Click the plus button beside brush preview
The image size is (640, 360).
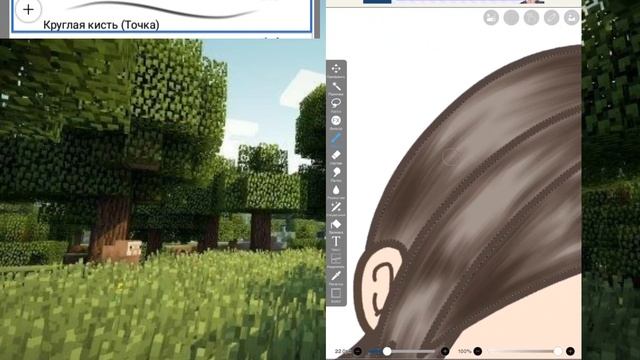pyautogui.click(x=28, y=9)
